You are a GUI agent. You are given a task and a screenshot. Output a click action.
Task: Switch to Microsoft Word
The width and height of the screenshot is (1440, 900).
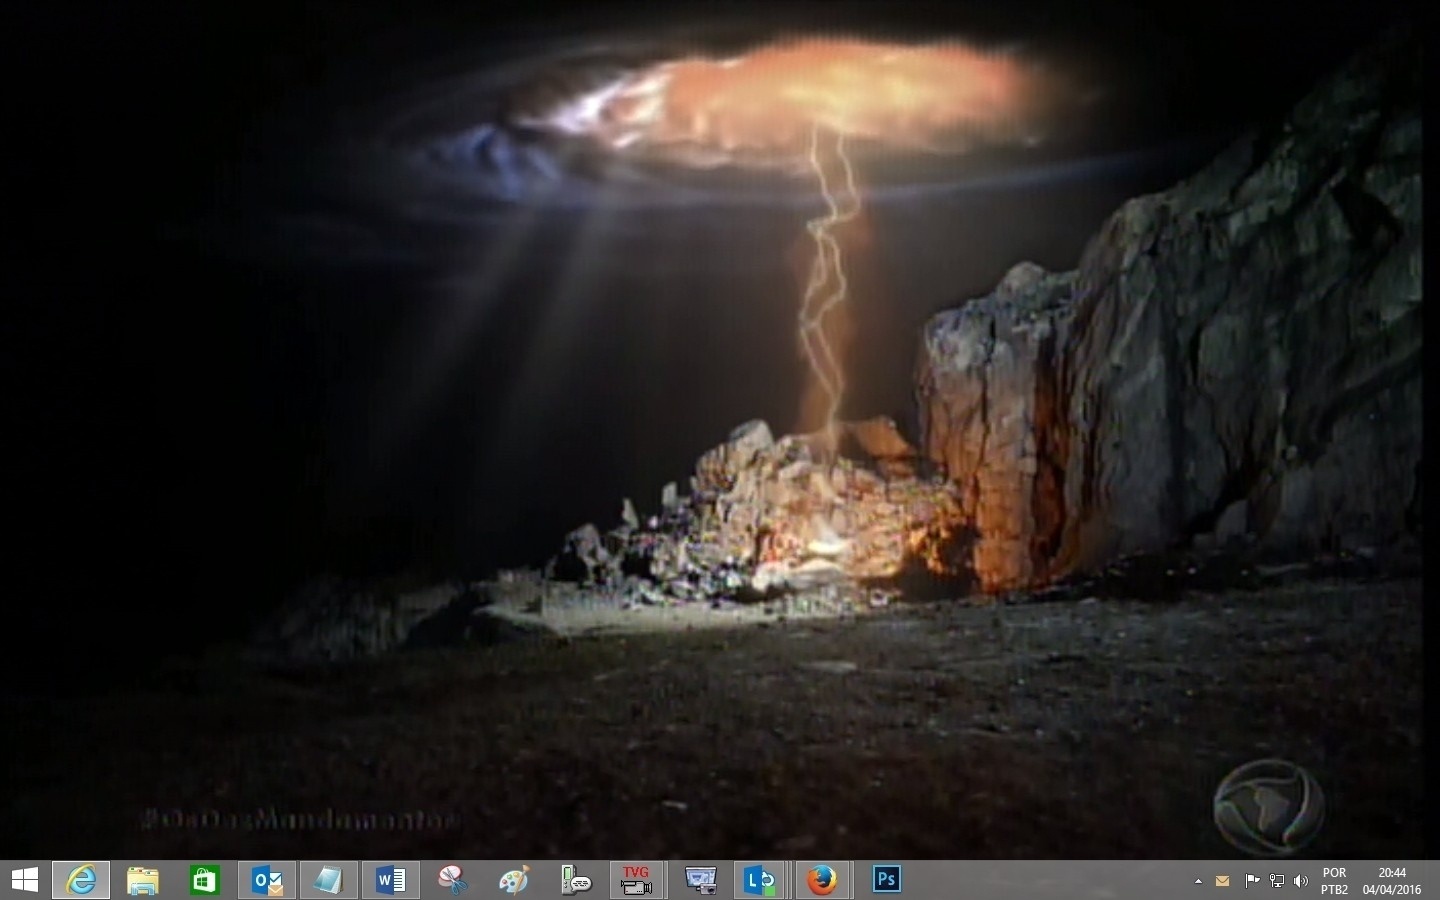[x=390, y=880]
